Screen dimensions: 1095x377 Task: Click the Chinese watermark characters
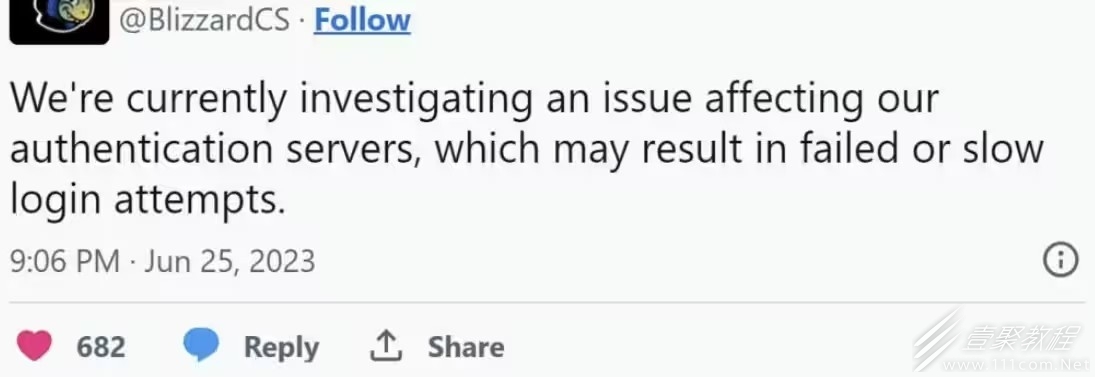(x=1021, y=338)
